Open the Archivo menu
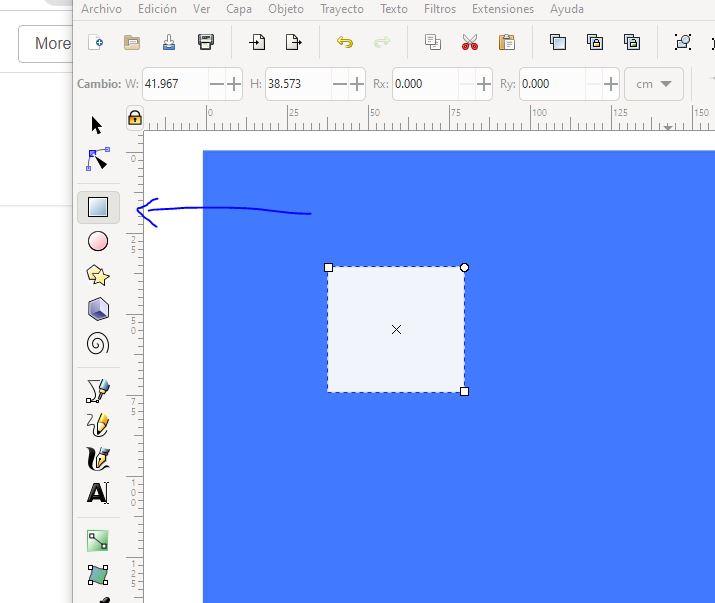The image size is (715, 603). pos(101,9)
